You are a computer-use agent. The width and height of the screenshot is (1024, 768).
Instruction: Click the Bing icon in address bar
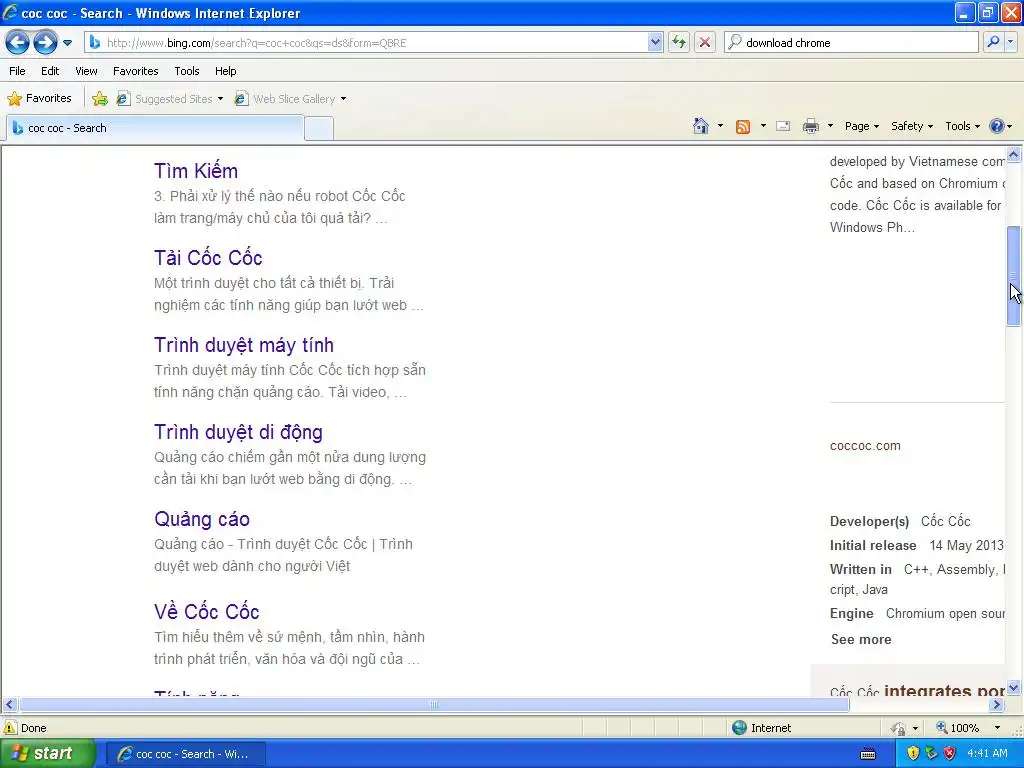click(95, 42)
